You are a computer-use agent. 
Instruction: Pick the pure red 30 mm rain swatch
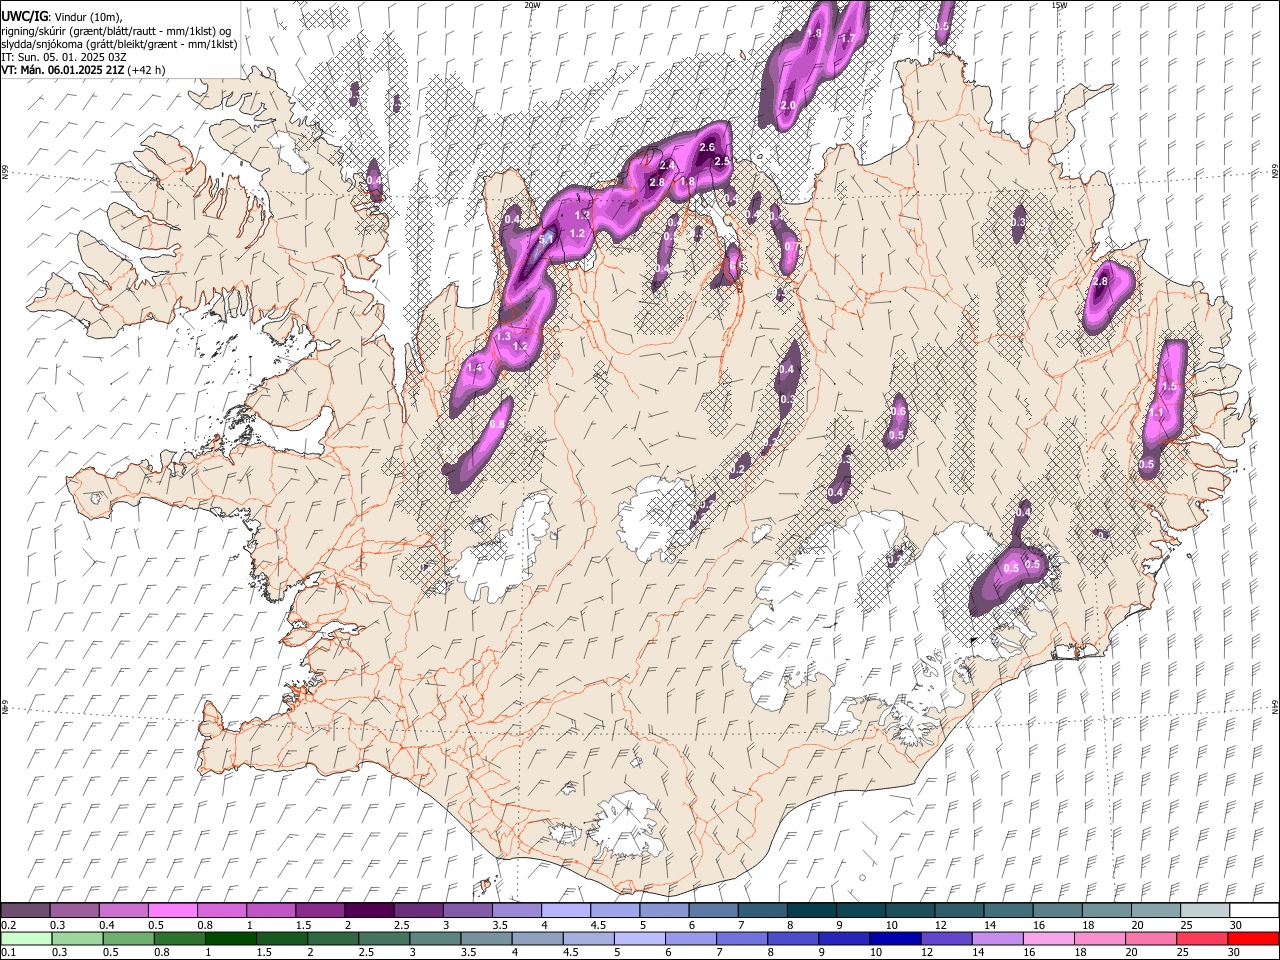coord(1252,938)
